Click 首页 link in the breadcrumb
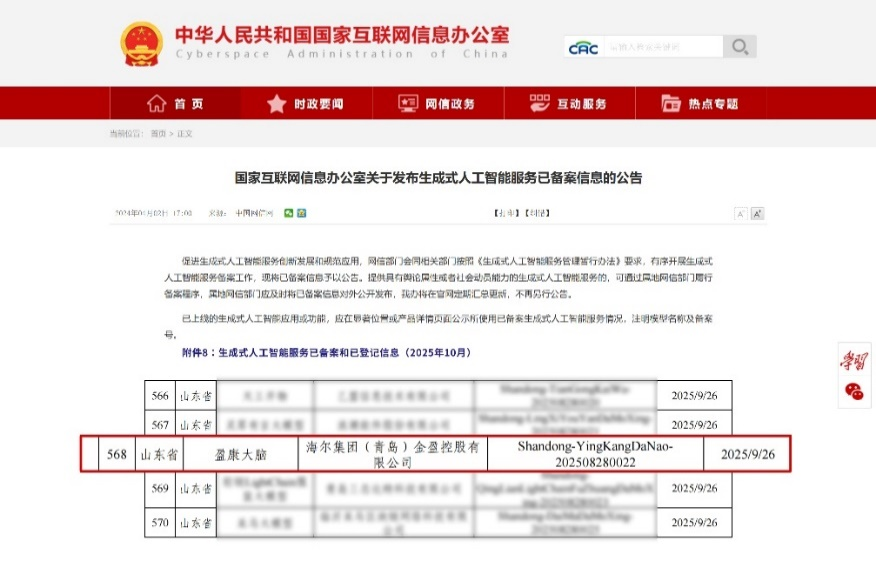The width and height of the screenshot is (876, 574). [158, 133]
